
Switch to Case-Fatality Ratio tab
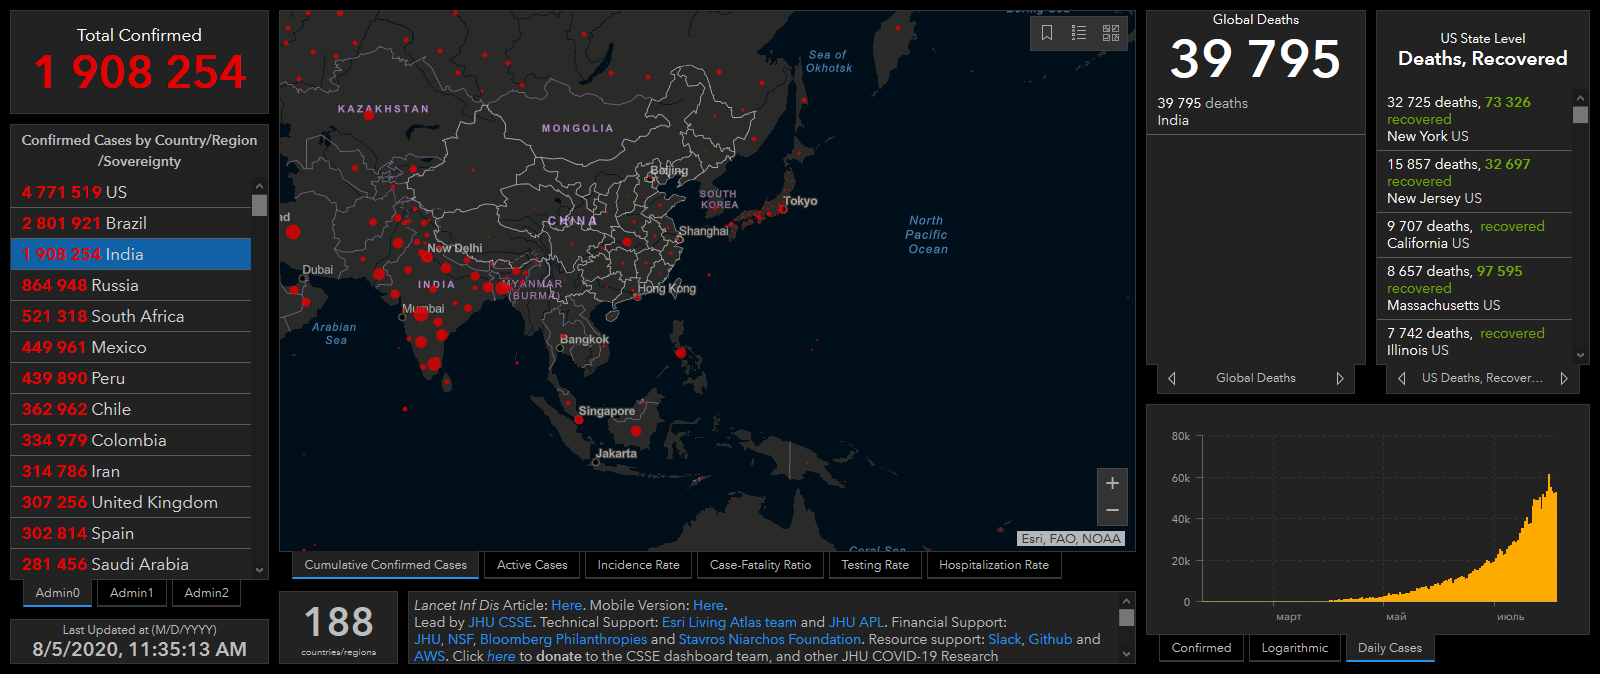(760, 565)
